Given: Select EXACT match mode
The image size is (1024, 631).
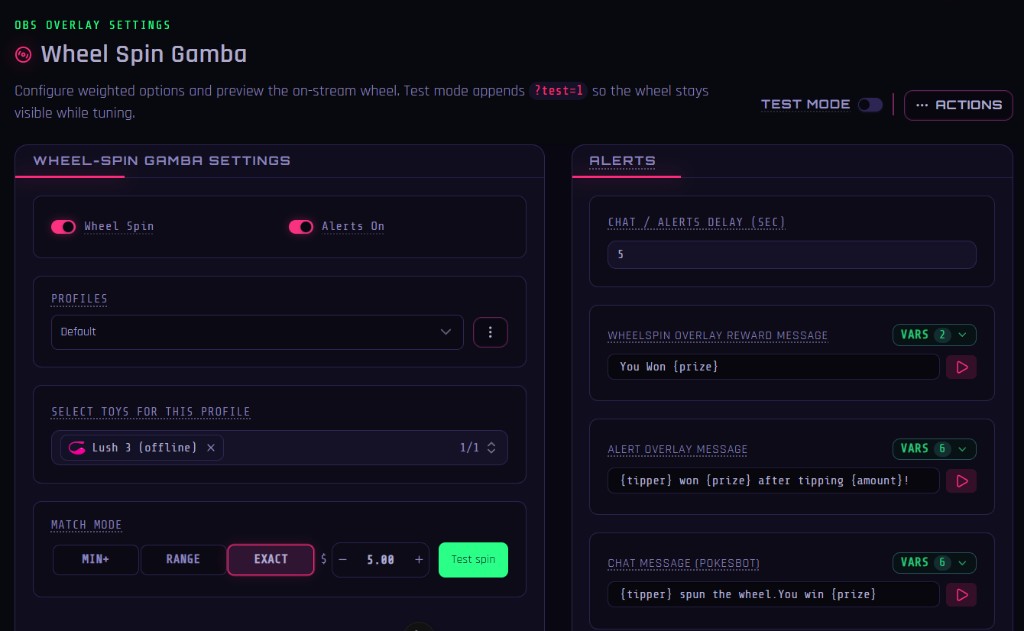Looking at the screenshot, I should coord(270,559).
